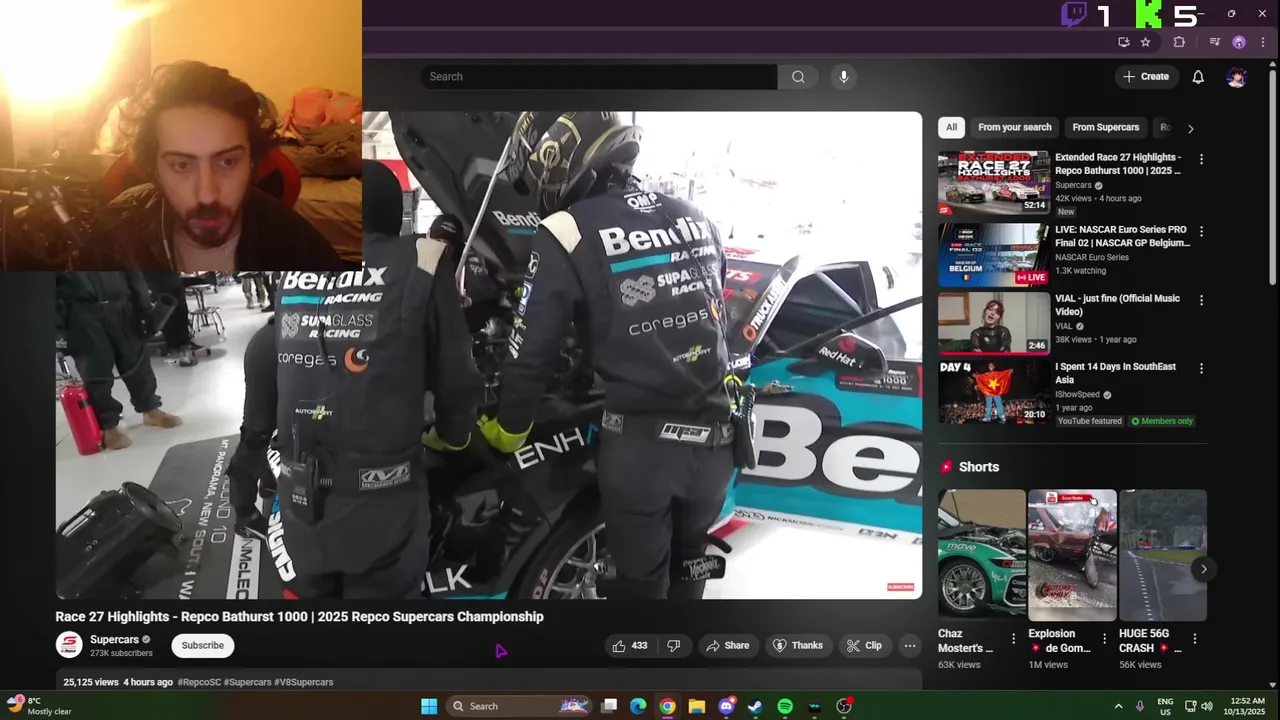Switch ENG US input language indicator
The image size is (1280, 720).
(1165, 706)
